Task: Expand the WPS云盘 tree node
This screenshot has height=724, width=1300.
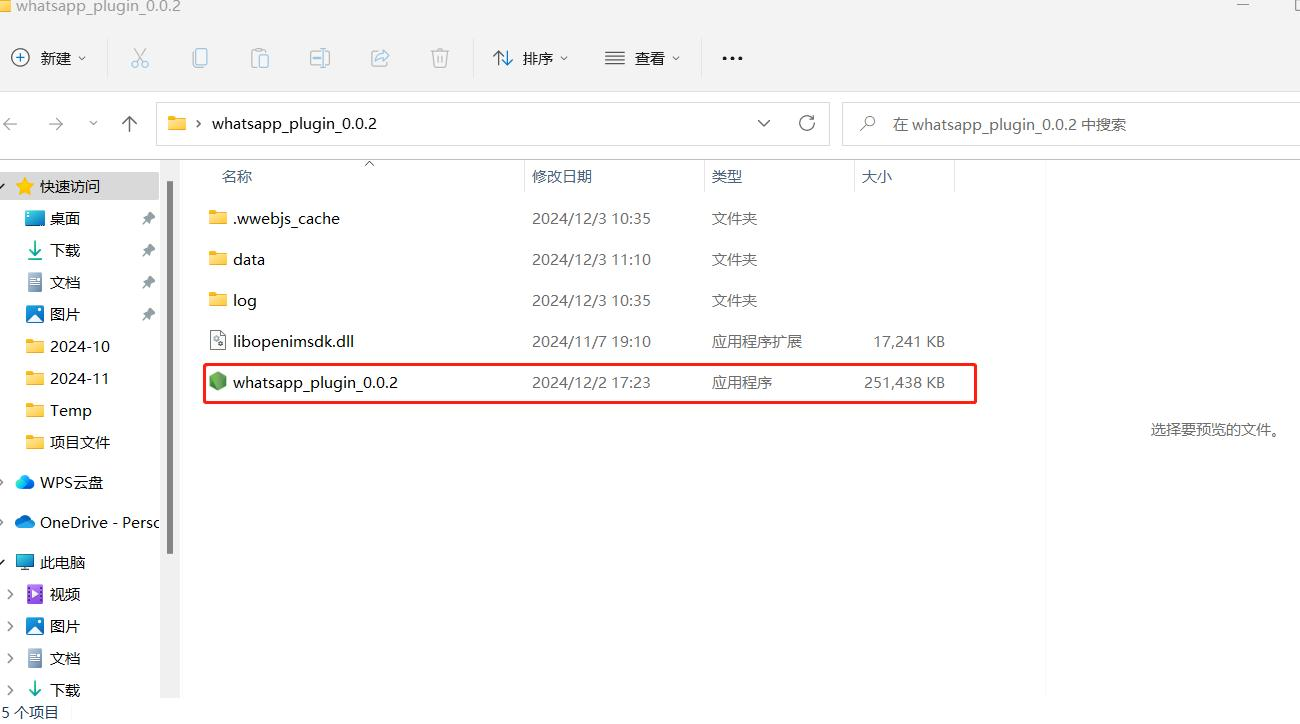Action: pyautogui.click(x=4, y=482)
